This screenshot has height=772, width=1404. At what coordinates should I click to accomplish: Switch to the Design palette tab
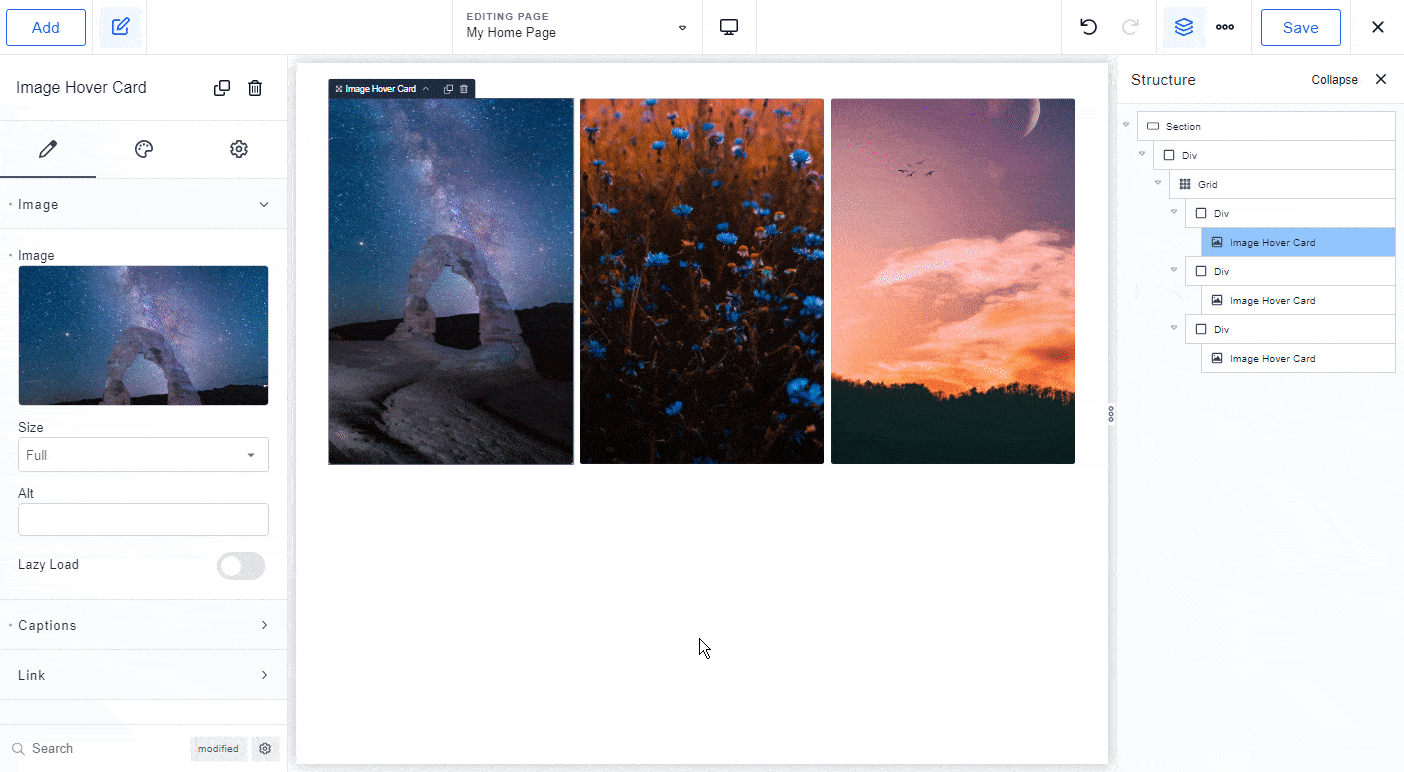tap(144, 149)
